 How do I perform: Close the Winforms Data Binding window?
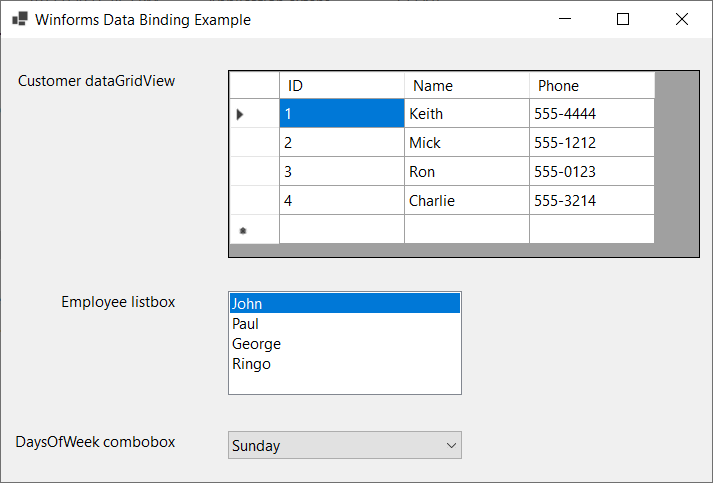click(682, 19)
